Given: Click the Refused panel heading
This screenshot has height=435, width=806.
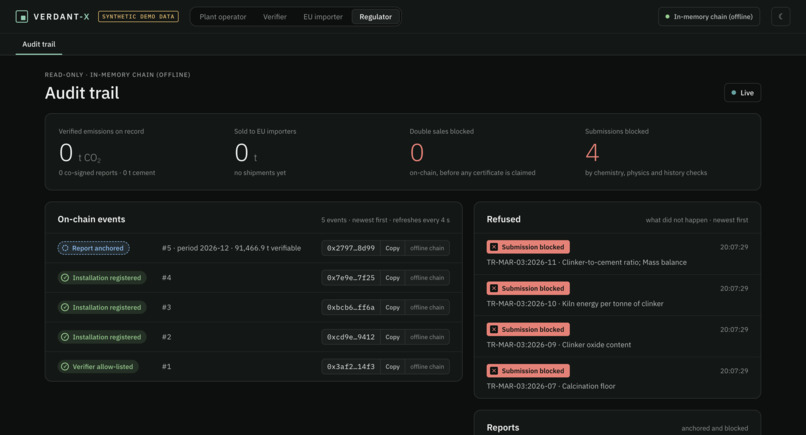Looking at the screenshot, I should point(503,219).
